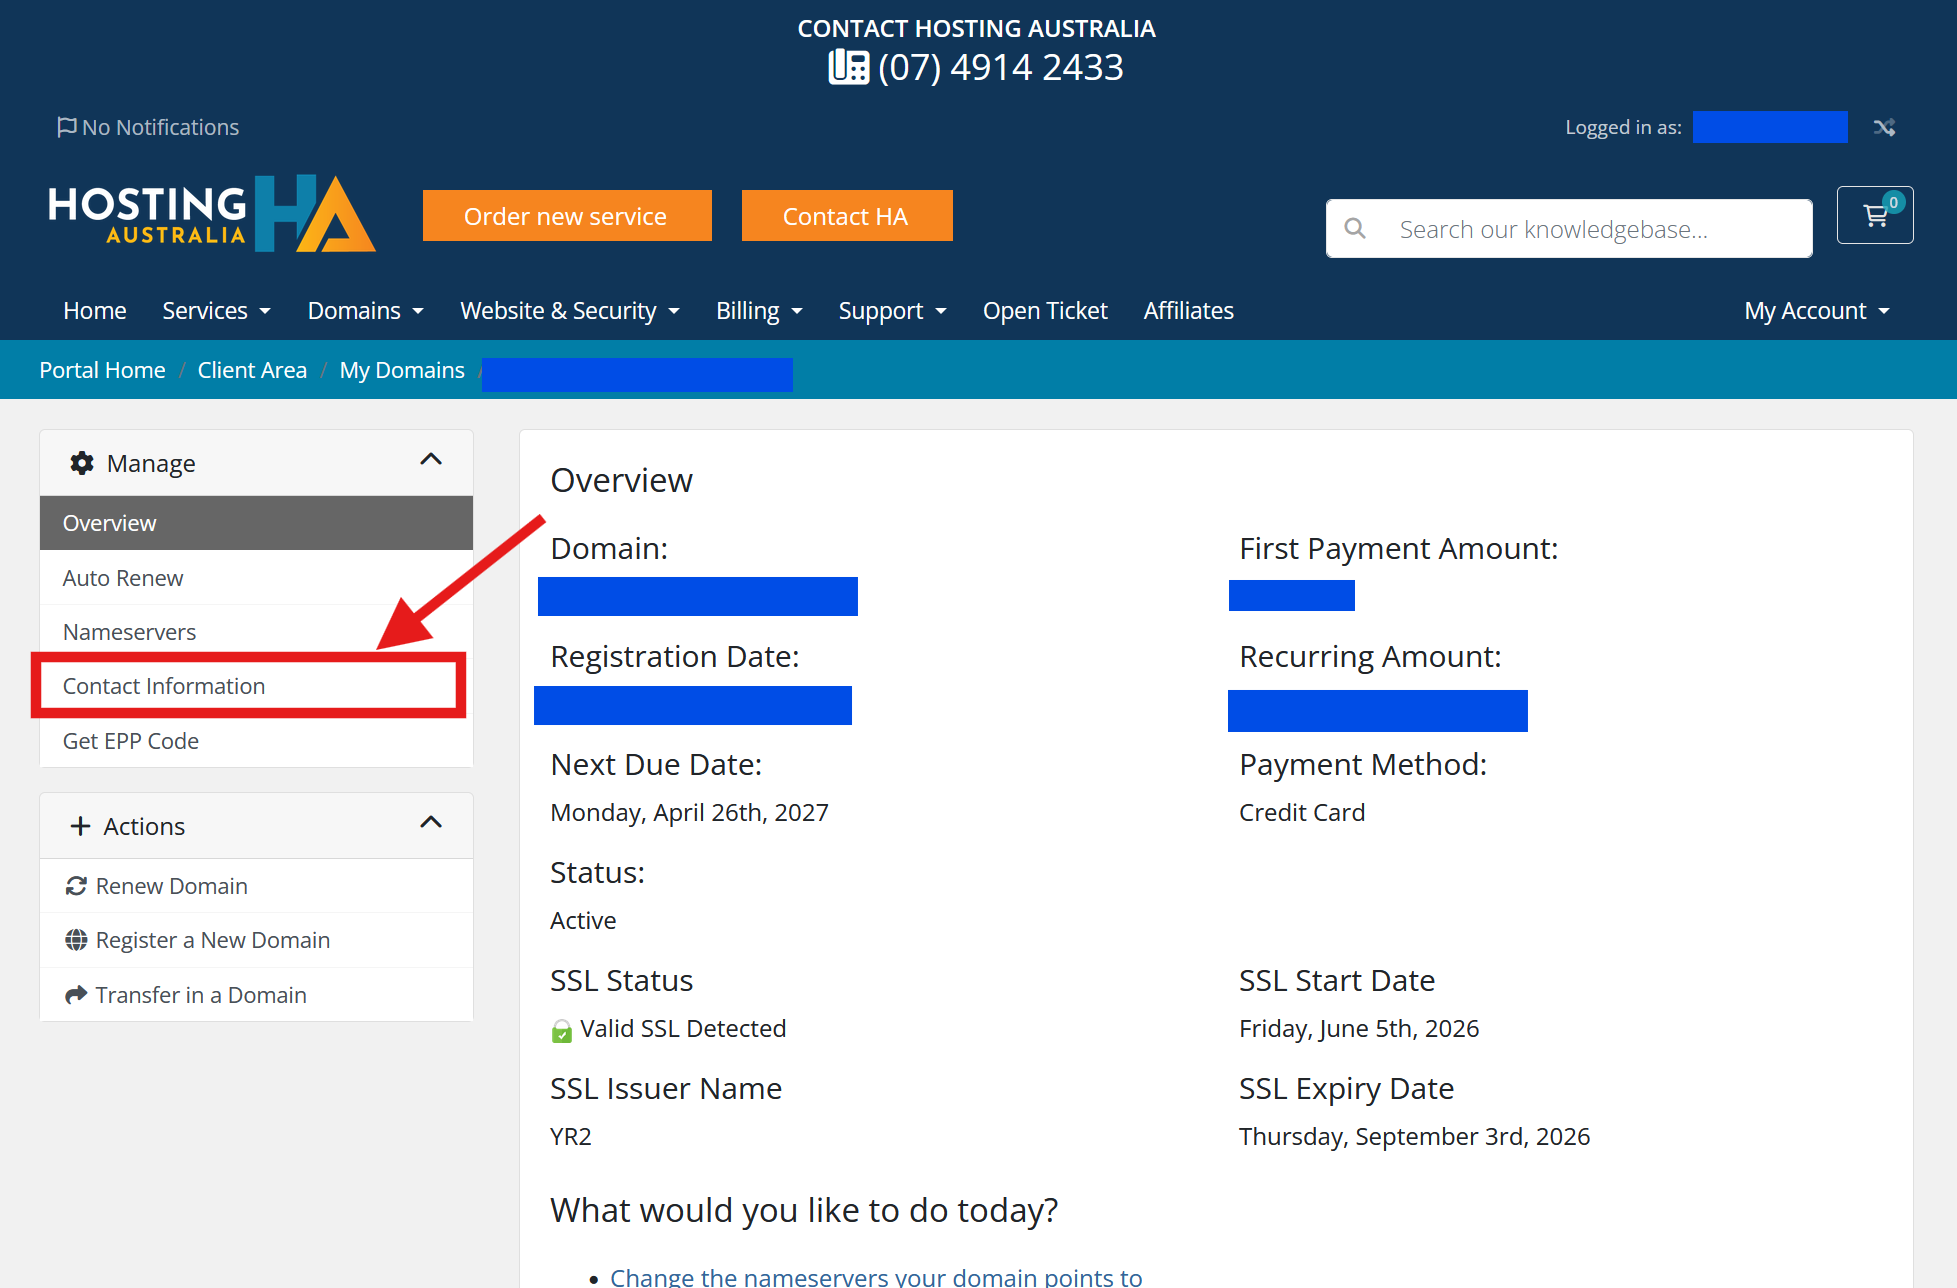Click the YR2 issuer name

coord(571,1137)
